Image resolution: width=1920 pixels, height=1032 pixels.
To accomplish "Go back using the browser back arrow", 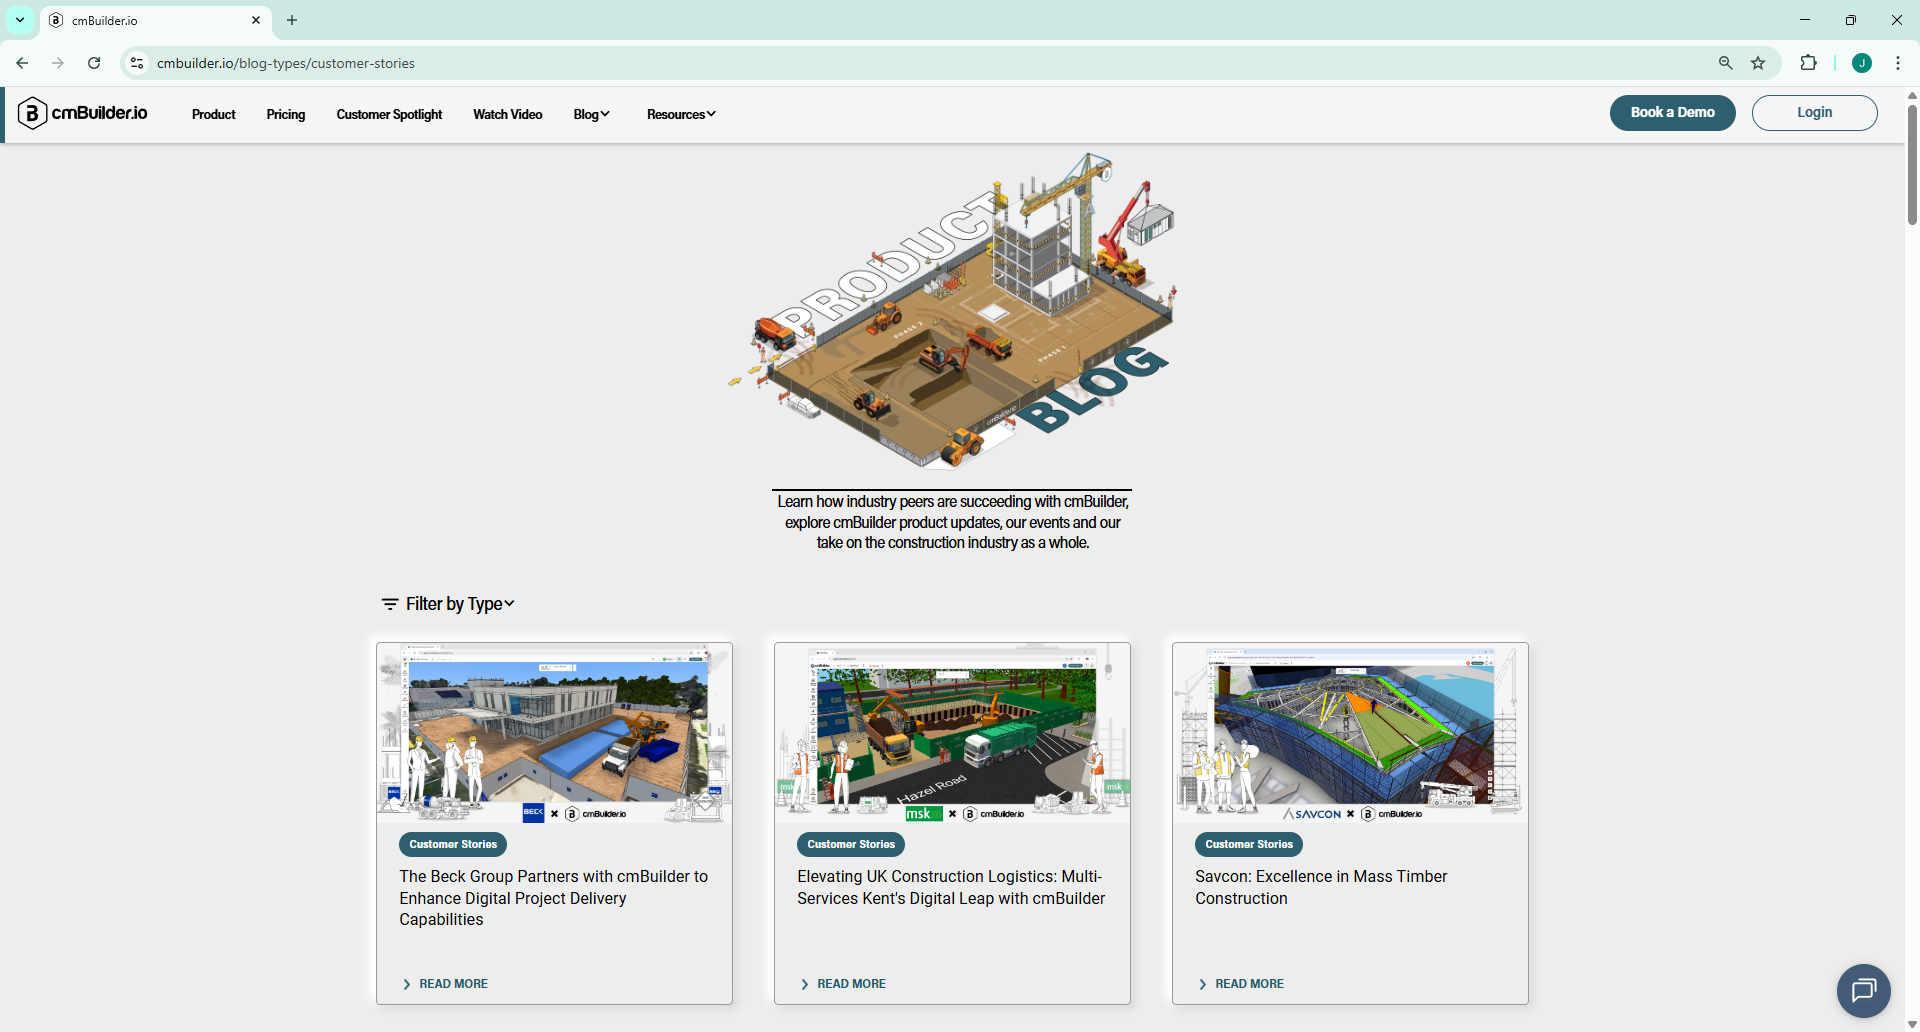I will click(22, 63).
